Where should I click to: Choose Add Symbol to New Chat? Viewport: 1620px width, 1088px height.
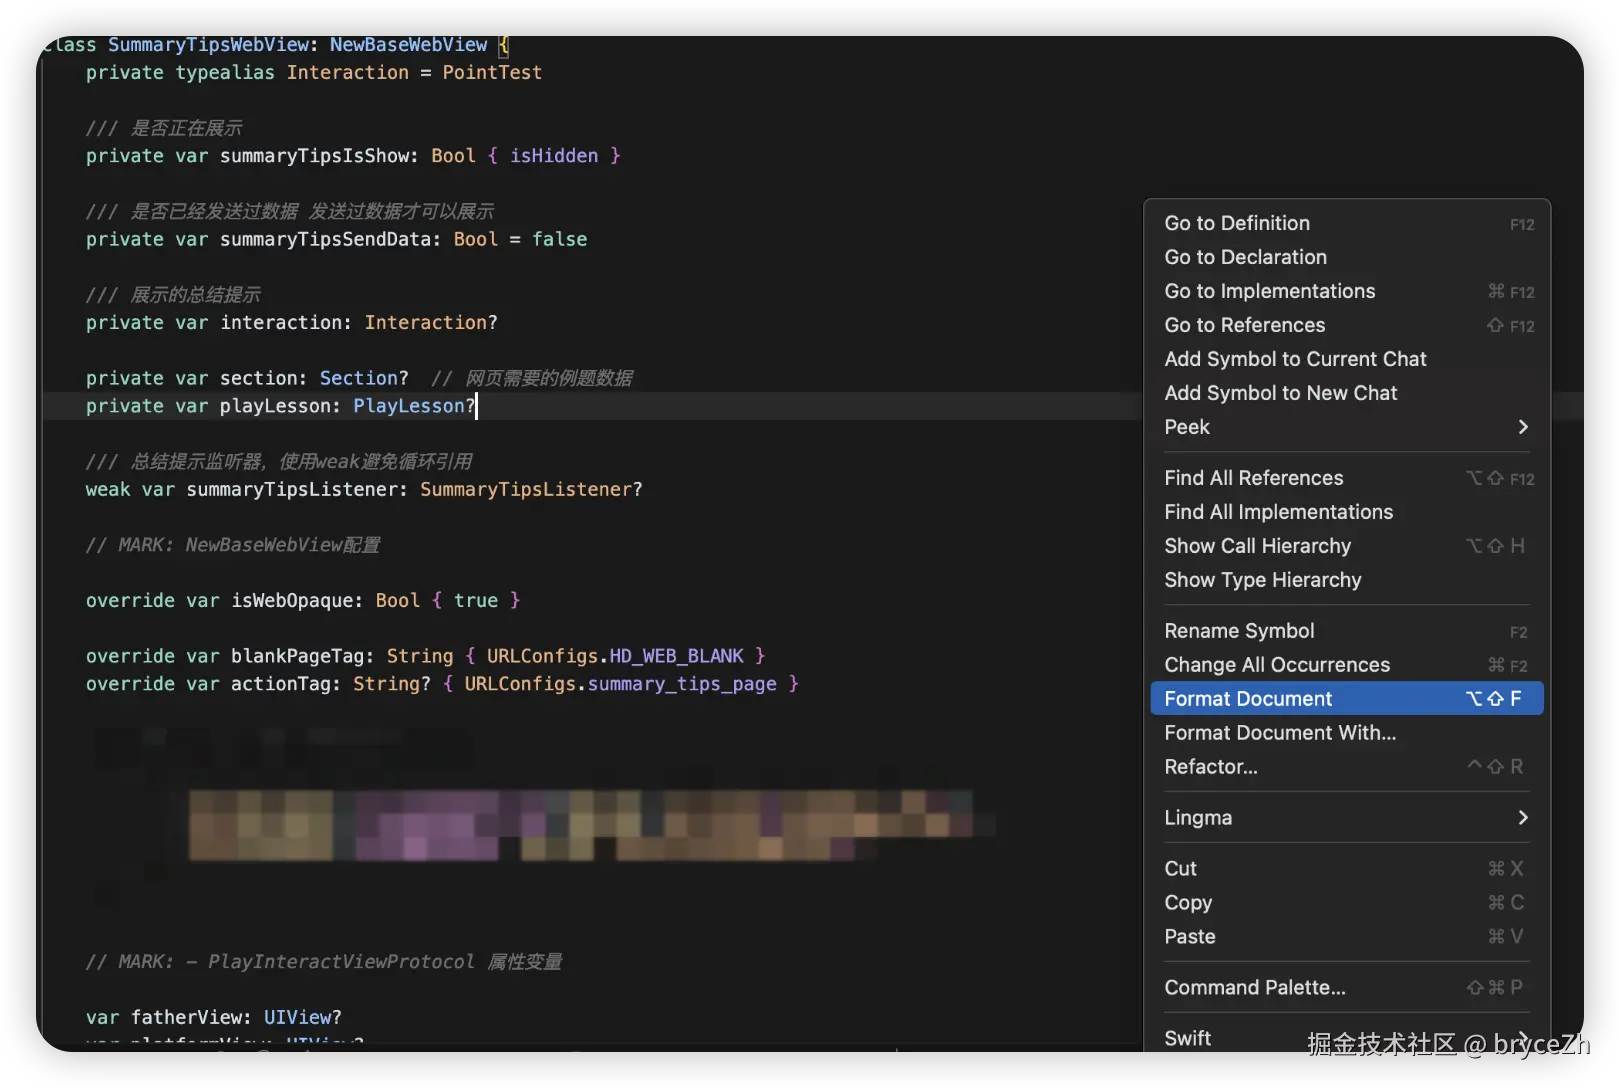(1280, 393)
